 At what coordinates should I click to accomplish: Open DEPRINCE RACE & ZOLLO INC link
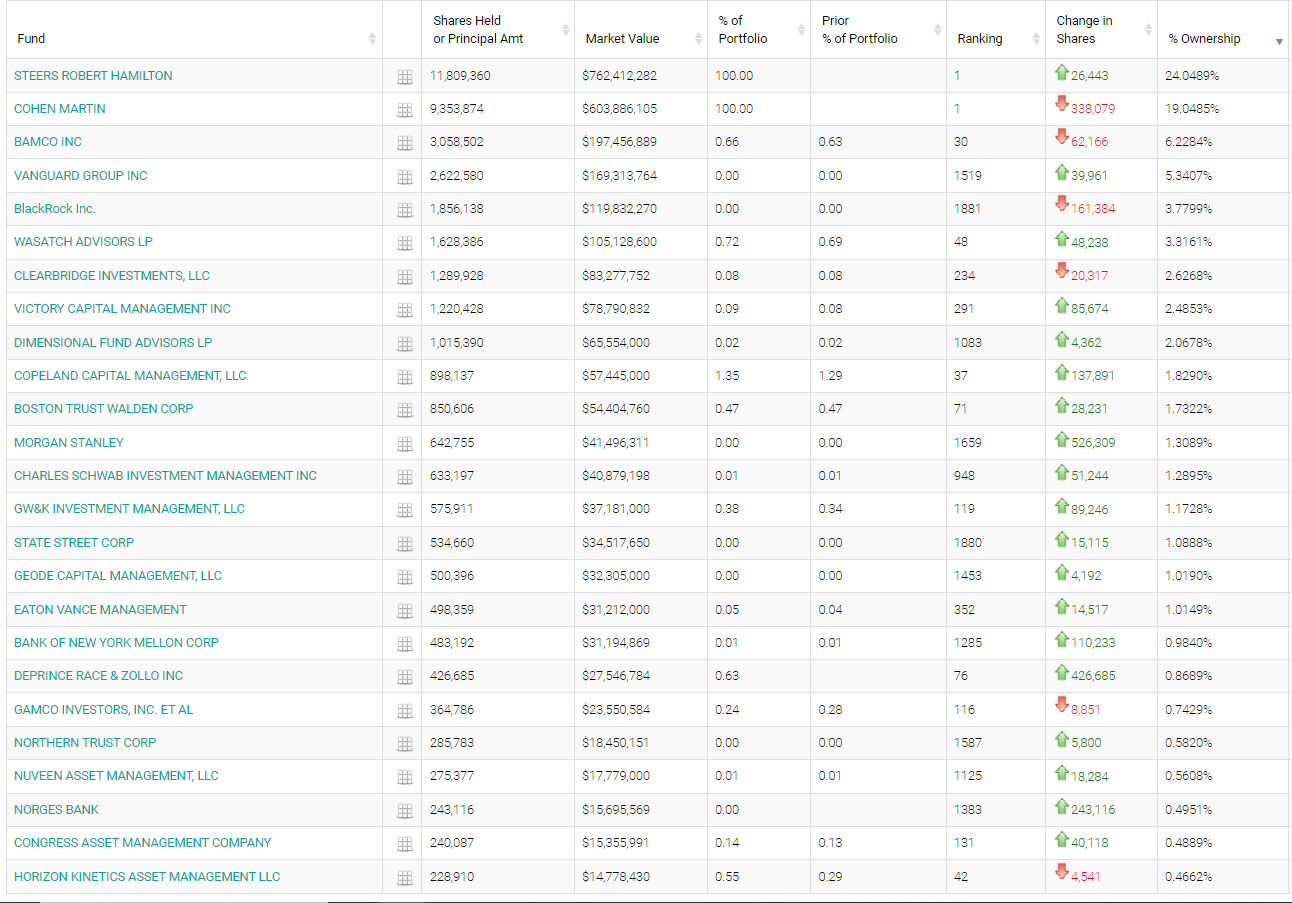99,676
